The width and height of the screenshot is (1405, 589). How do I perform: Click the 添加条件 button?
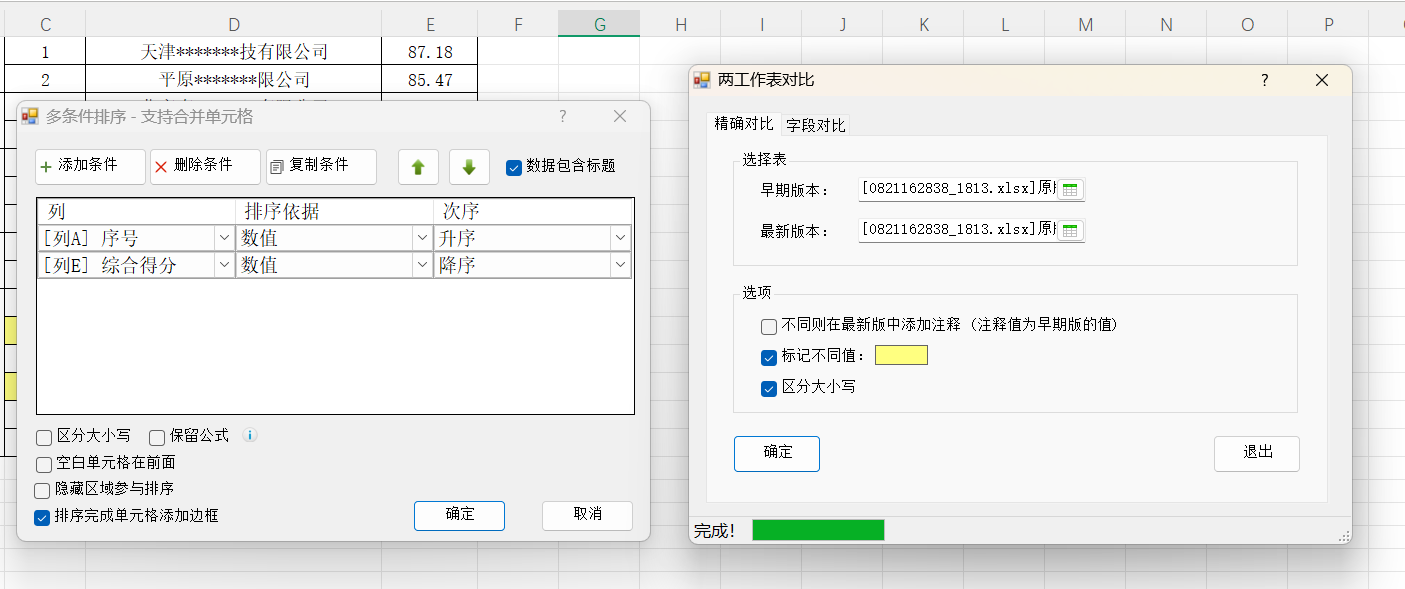[90, 167]
